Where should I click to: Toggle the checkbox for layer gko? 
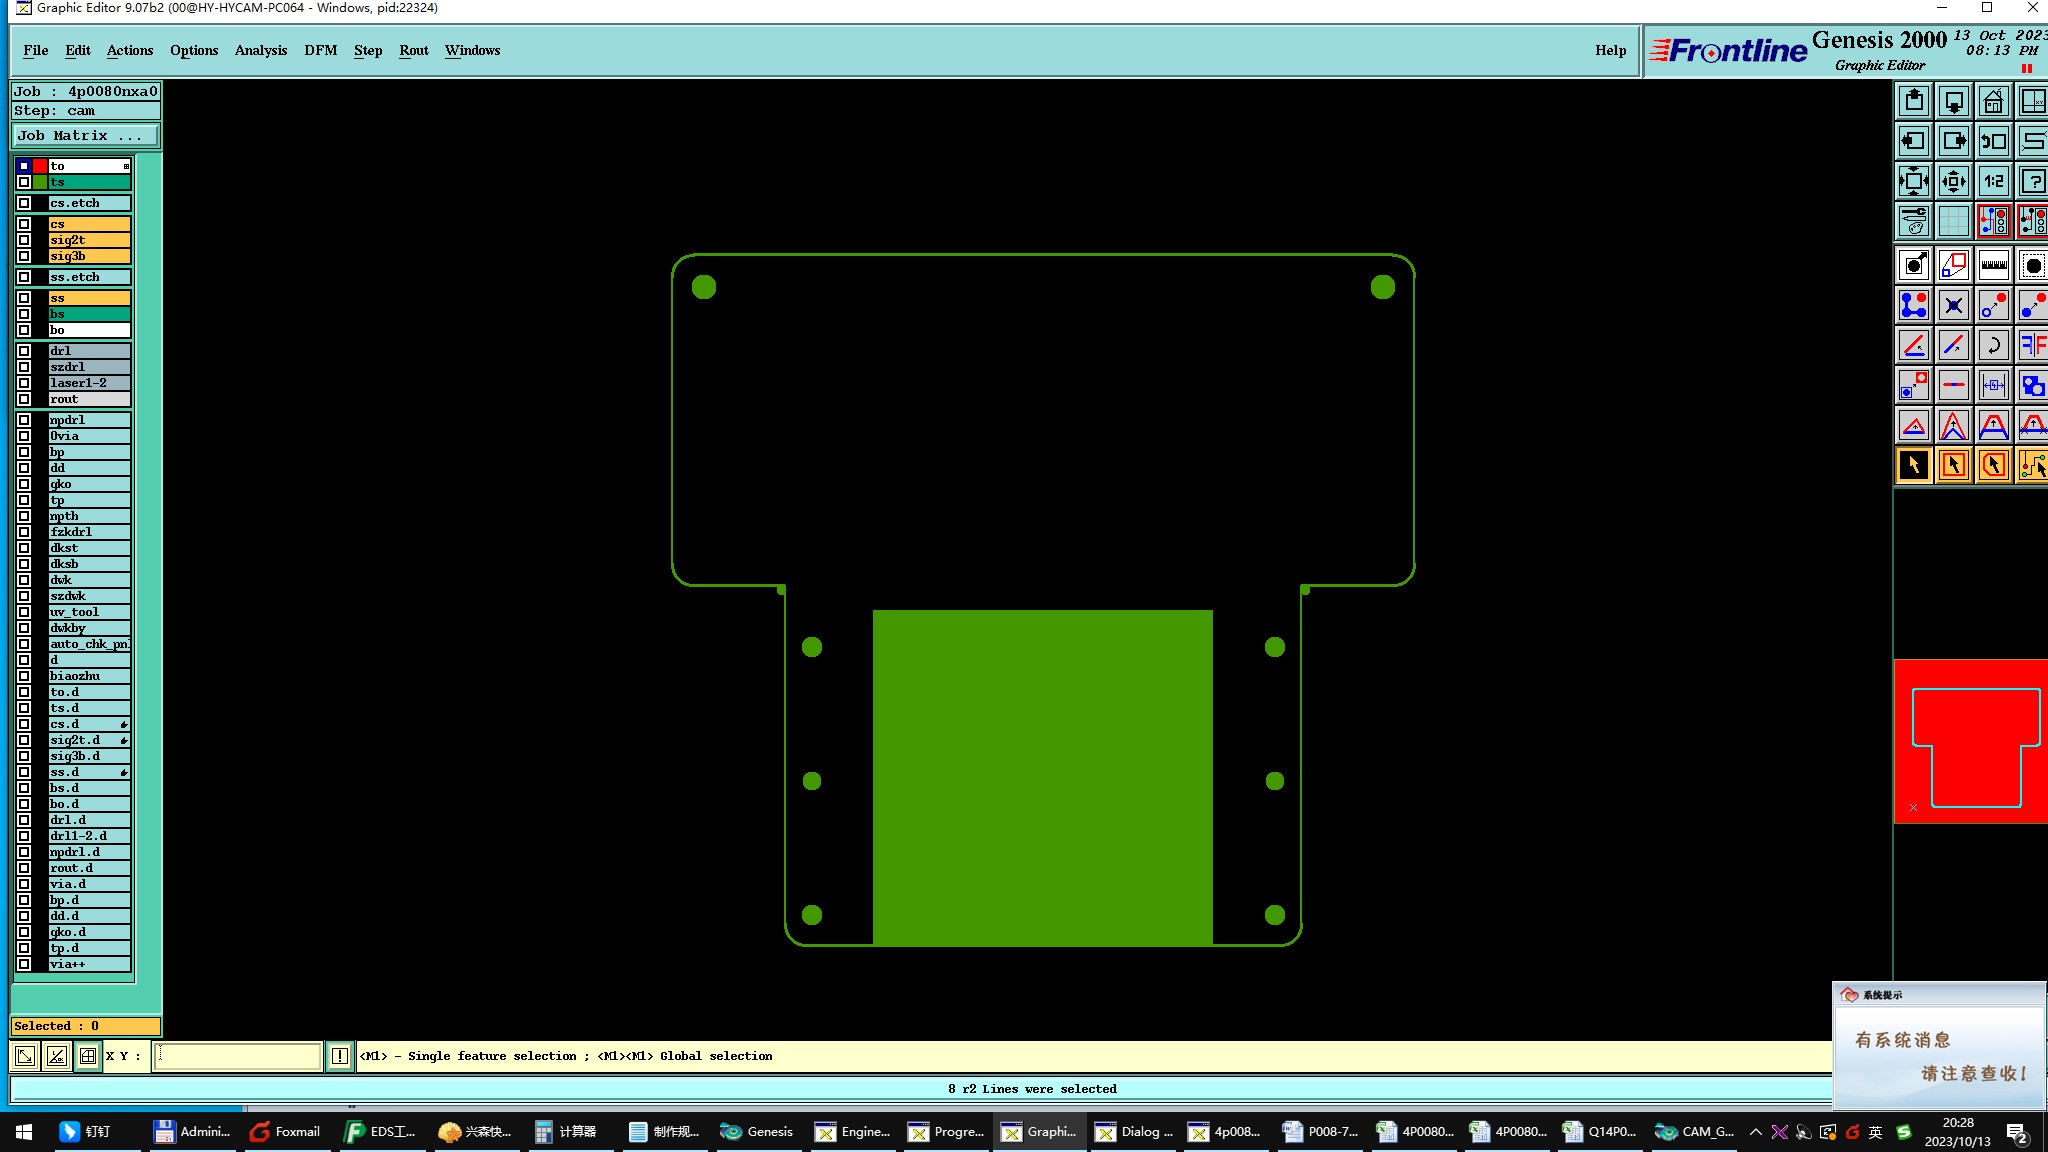coord(24,484)
